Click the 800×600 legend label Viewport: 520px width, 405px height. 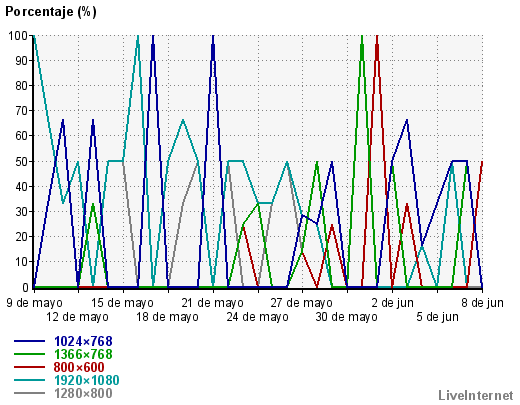79,367
